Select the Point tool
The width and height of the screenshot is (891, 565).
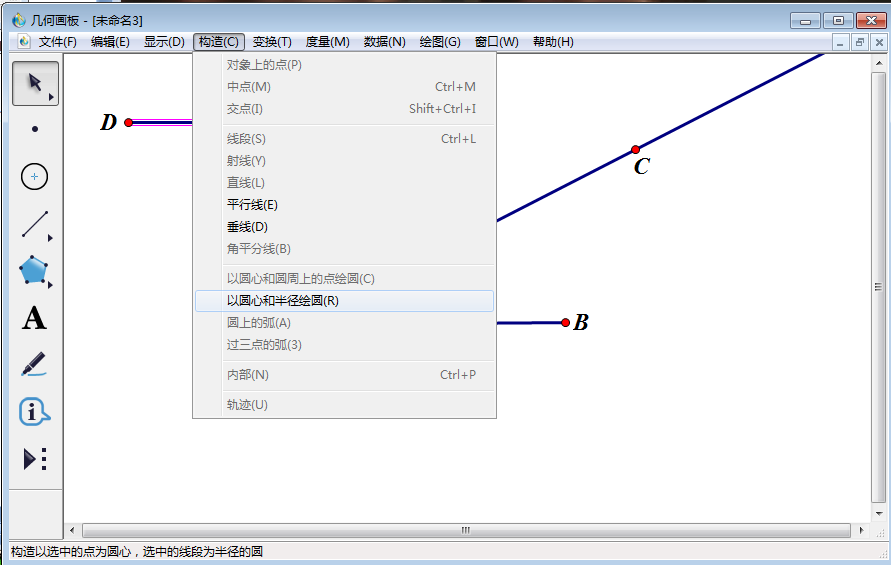tap(35, 129)
